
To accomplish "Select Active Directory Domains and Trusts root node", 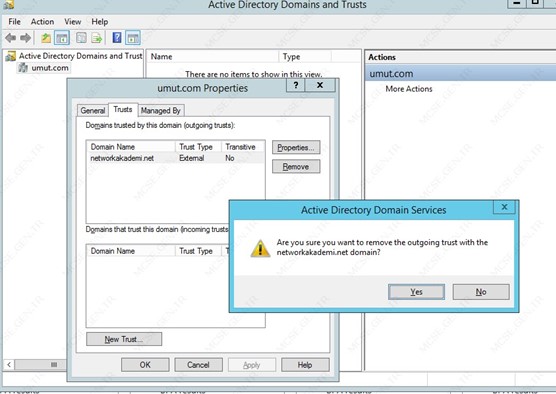I will [80, 56].
